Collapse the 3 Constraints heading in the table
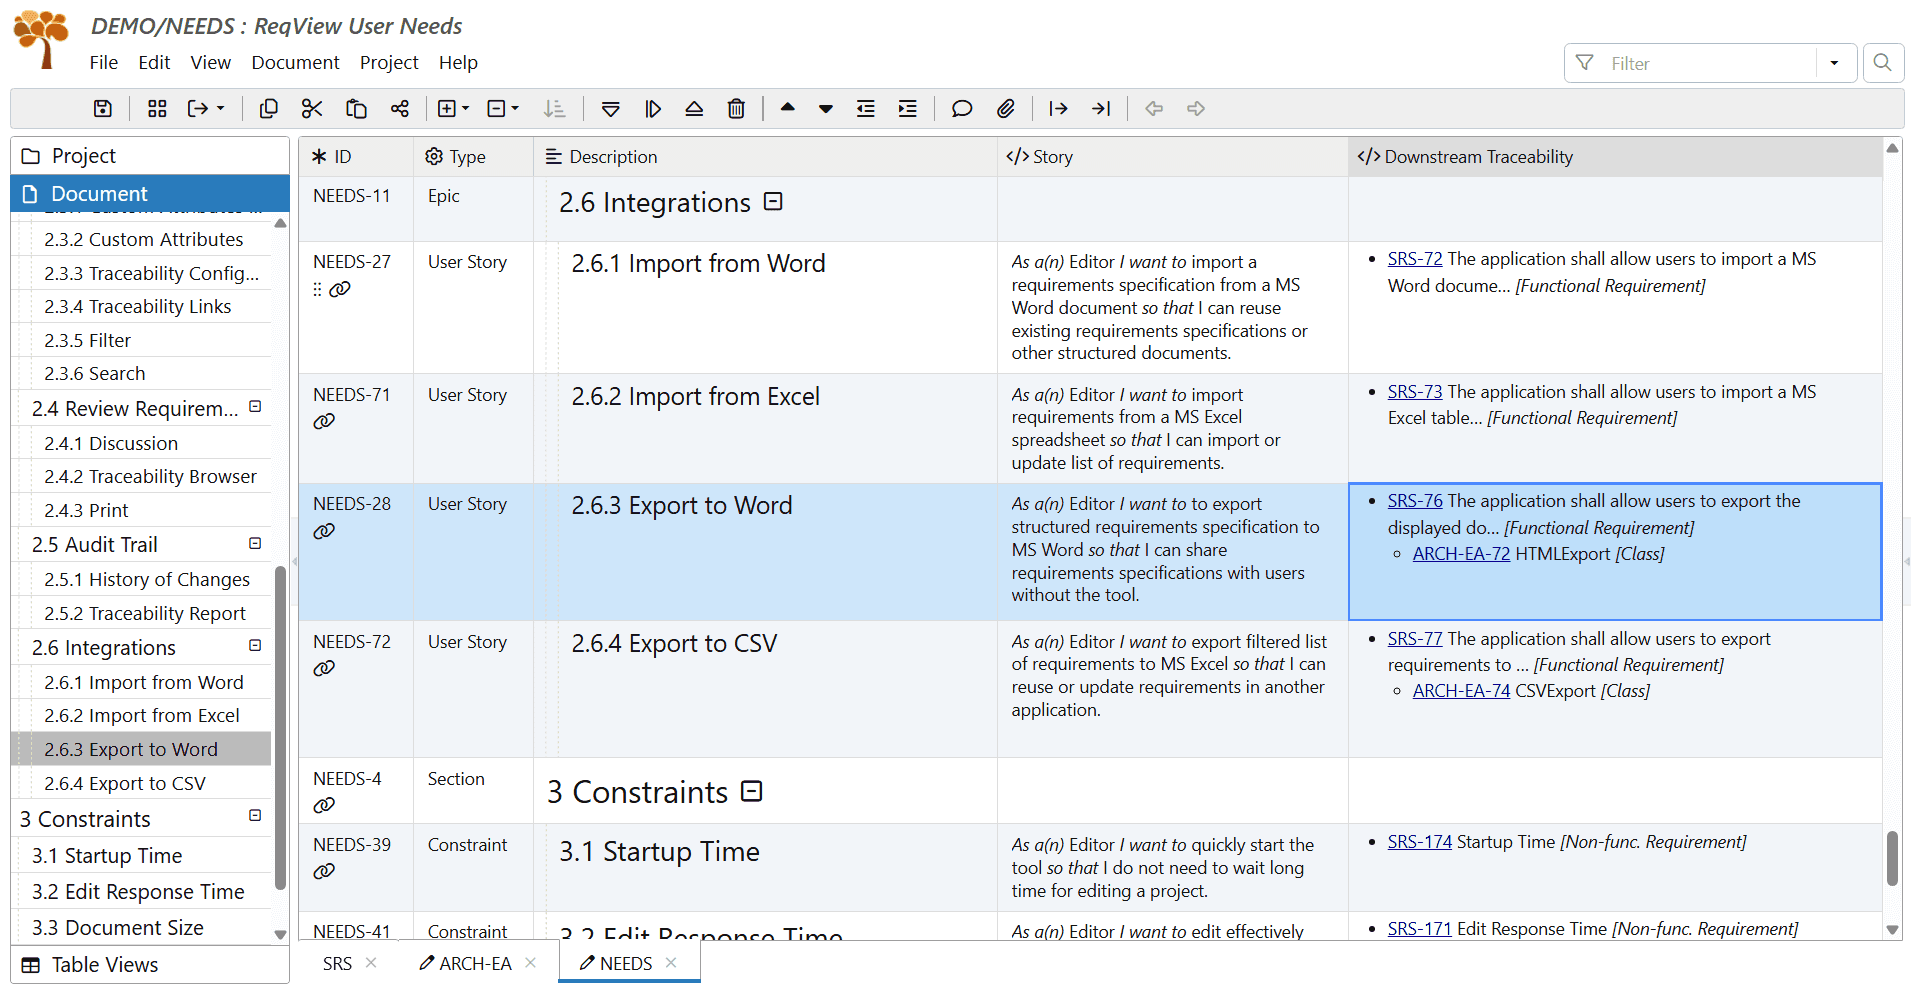This screenshot has height=987, width=1912. [752, 792]
